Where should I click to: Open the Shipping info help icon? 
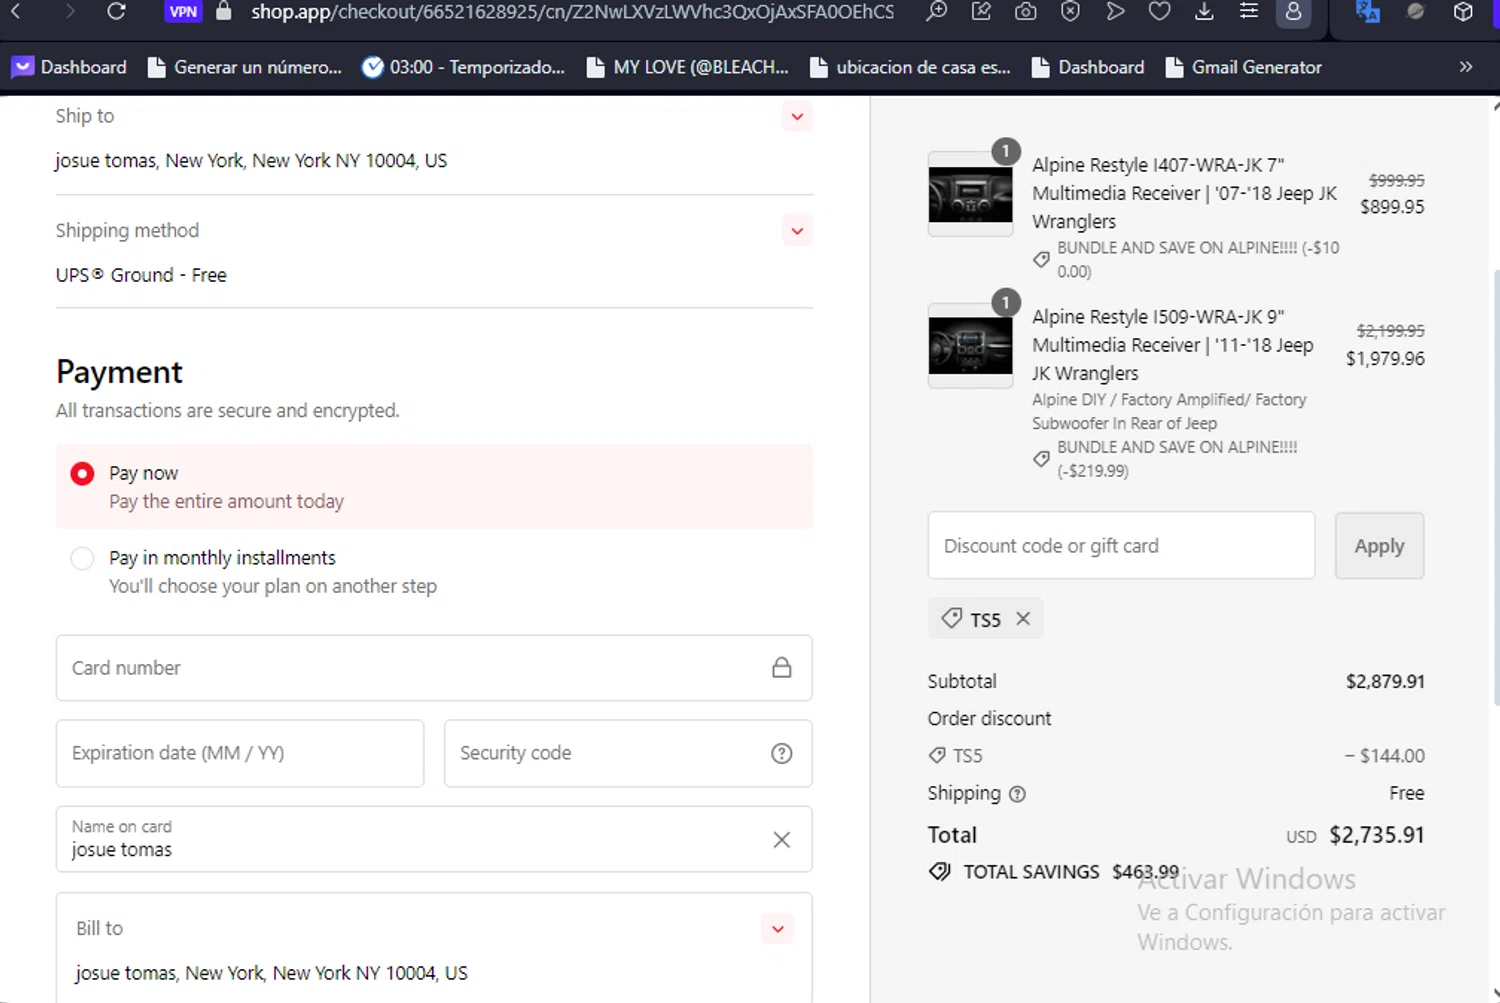click(1017, 794)
